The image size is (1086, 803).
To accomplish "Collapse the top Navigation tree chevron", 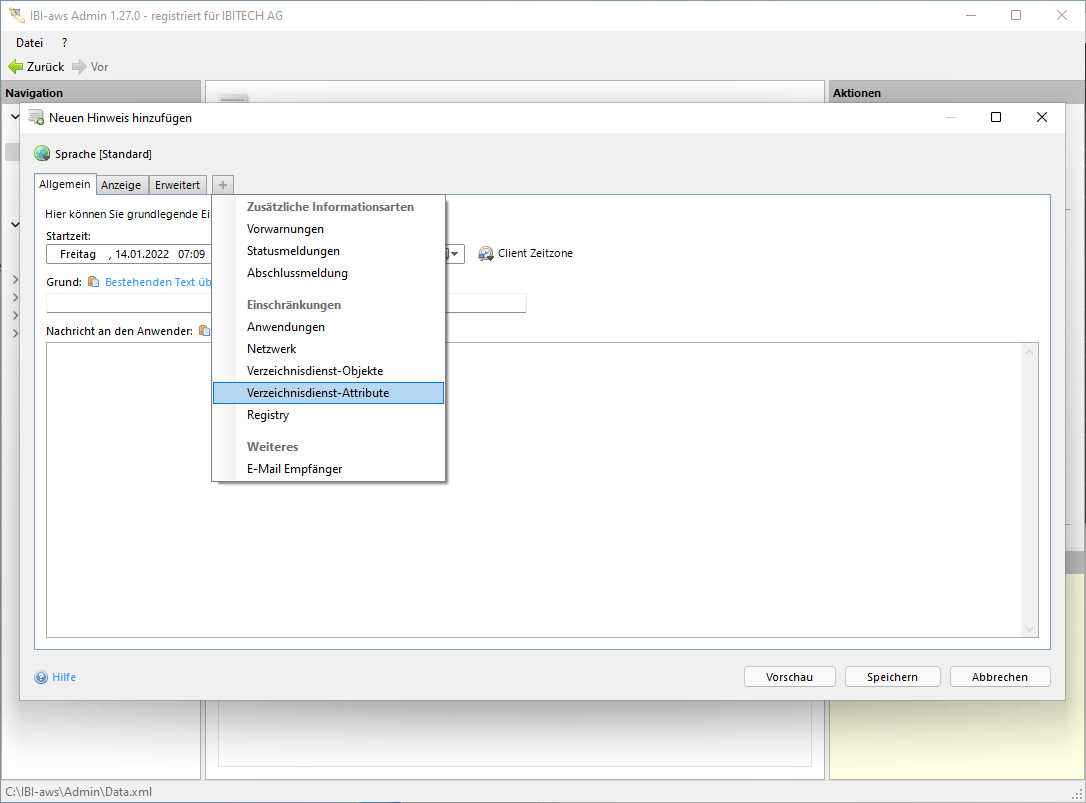I will tap(15, 117).
